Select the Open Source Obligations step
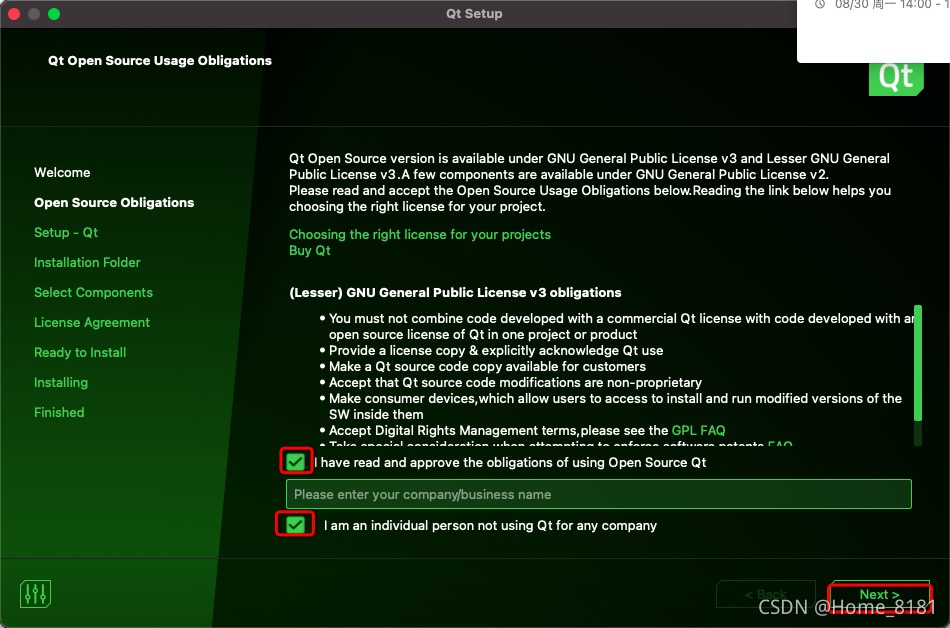The image size is (950, 628). (x=114, y=203)
